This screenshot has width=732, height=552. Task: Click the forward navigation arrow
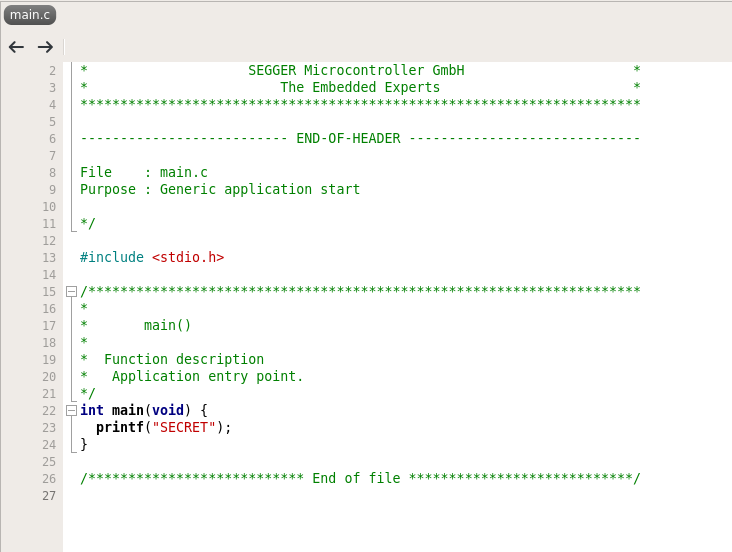coord(45,47)
